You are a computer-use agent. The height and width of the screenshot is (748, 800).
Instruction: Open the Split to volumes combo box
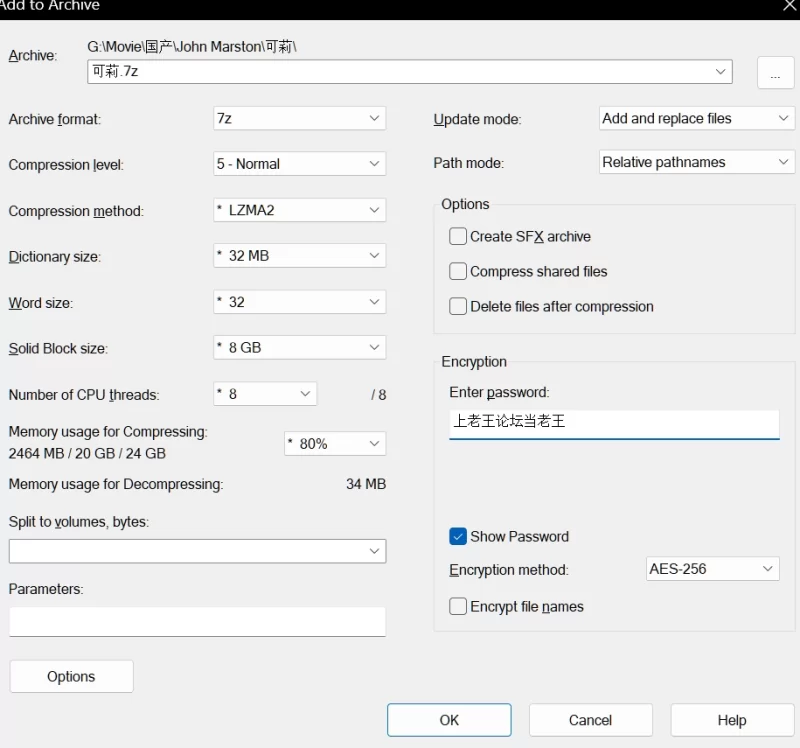[x=197, y=551]
